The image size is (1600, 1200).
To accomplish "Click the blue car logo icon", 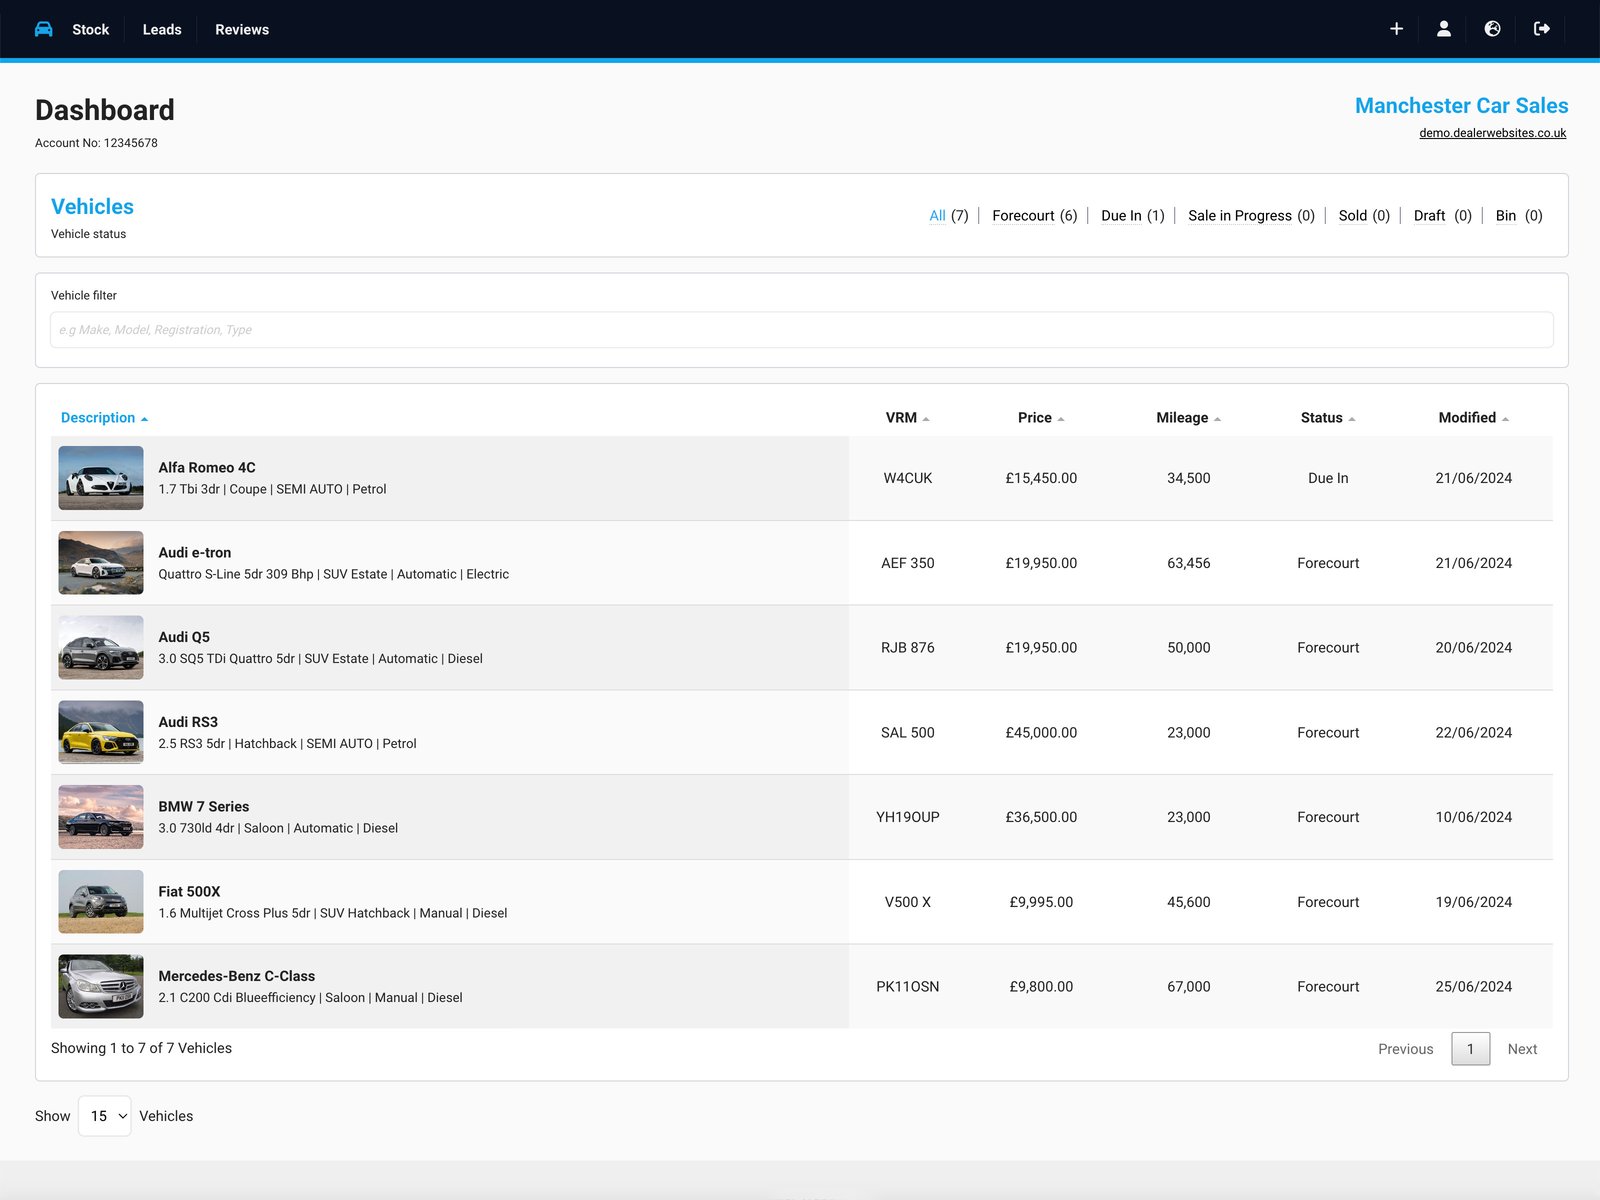I will (43, 29).
